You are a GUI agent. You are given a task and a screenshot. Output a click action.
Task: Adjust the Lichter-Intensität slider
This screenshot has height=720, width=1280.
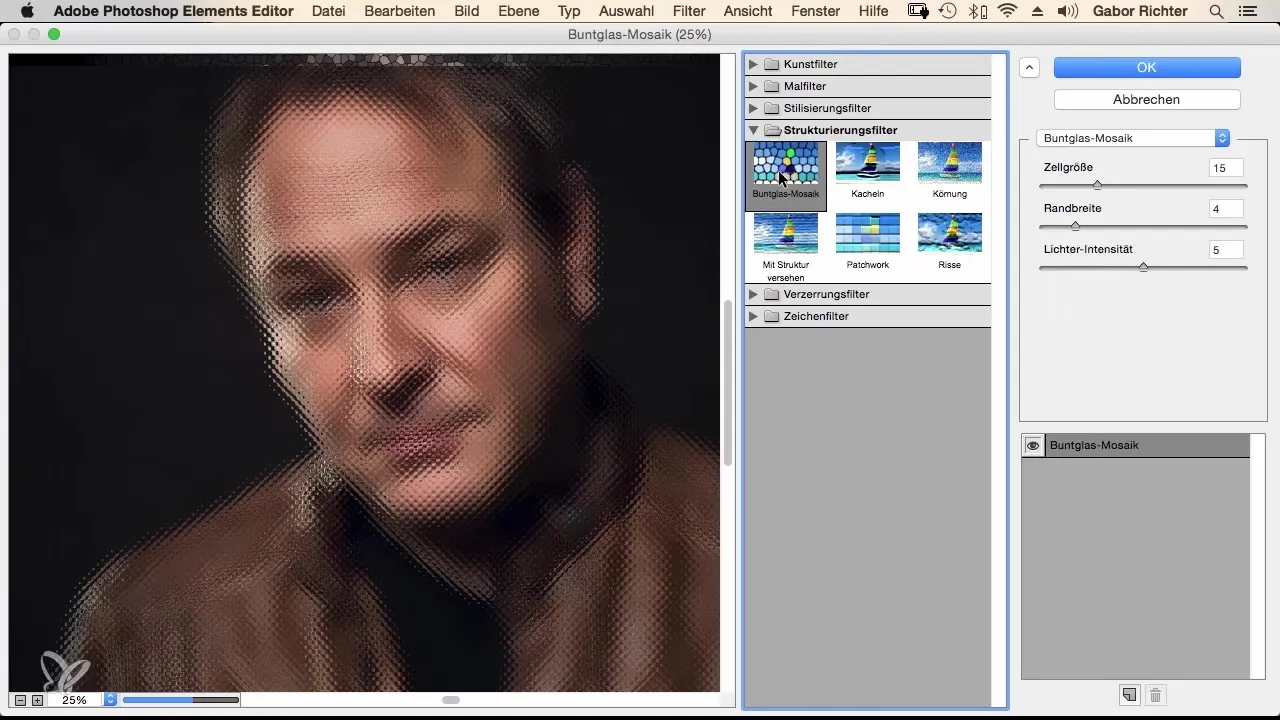coord(1143,267)
